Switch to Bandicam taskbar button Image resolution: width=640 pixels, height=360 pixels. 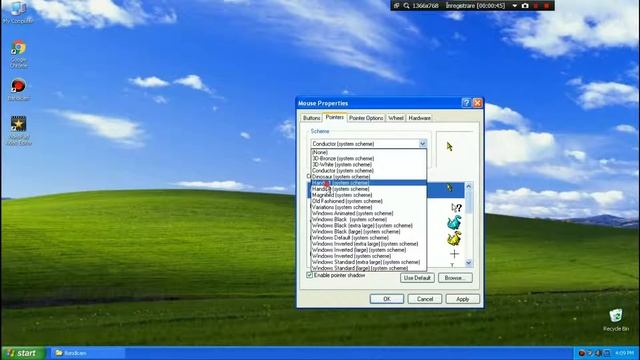pyautogui.click(x=87, y=353)
